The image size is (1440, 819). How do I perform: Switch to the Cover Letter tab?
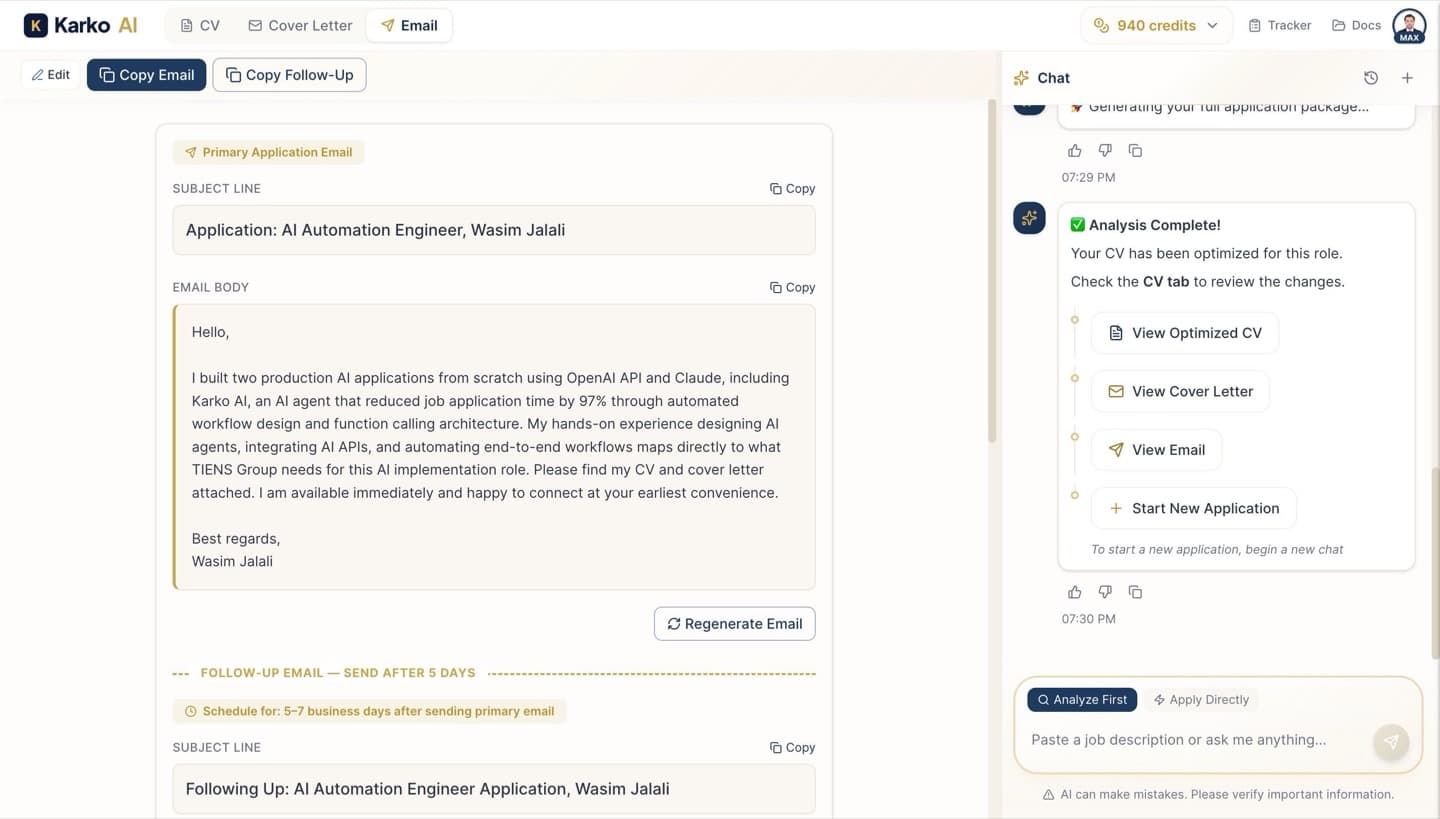tap(300, 25)
